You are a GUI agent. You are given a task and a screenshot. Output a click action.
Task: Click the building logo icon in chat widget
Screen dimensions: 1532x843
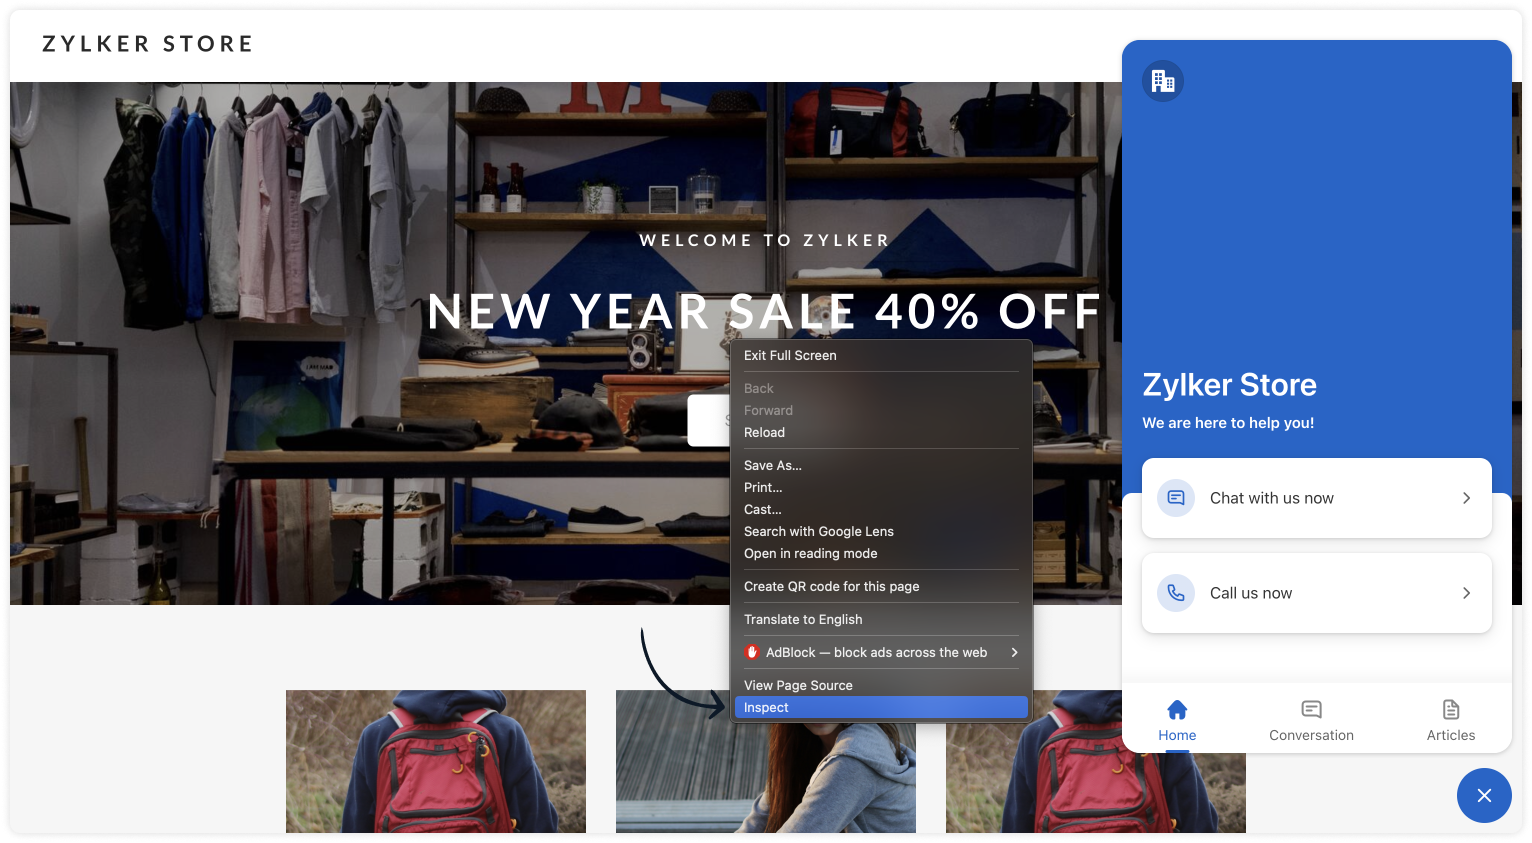[x=1163, y=81]
